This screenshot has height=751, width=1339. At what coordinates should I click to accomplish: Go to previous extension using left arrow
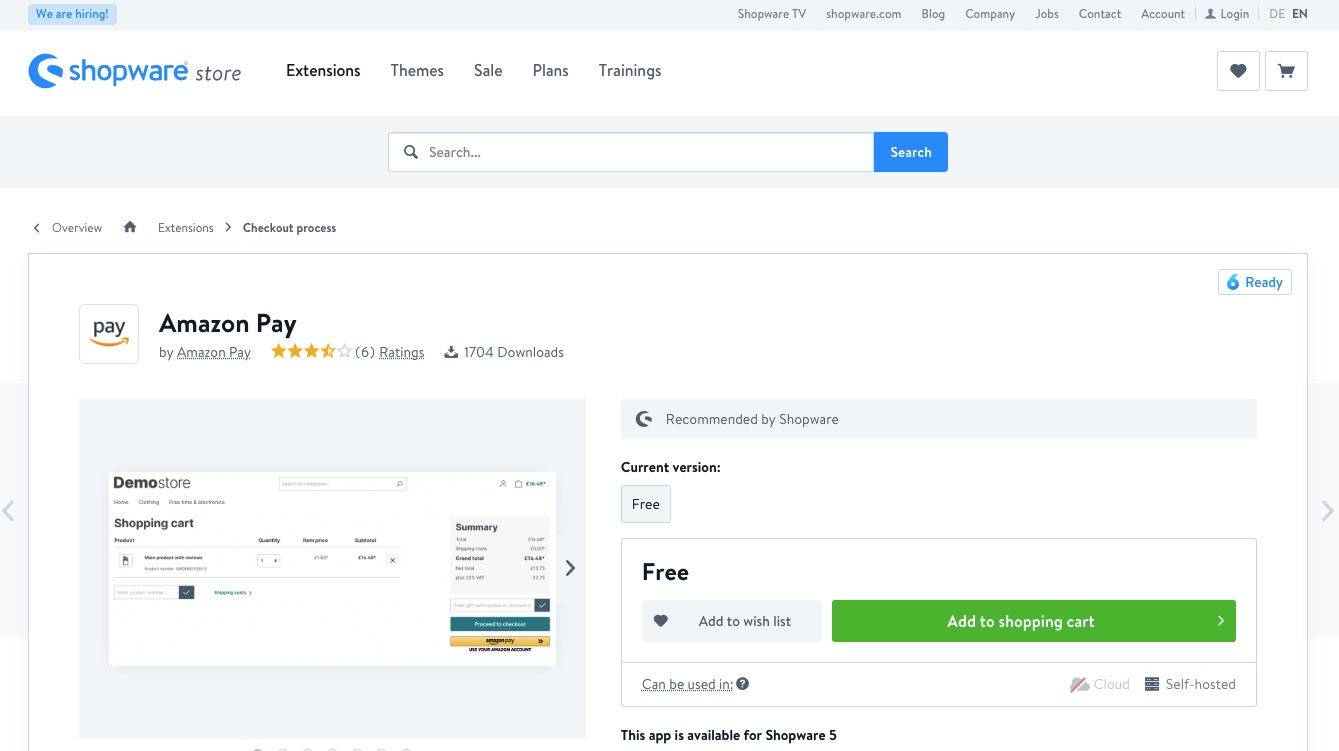click(9, 511)
